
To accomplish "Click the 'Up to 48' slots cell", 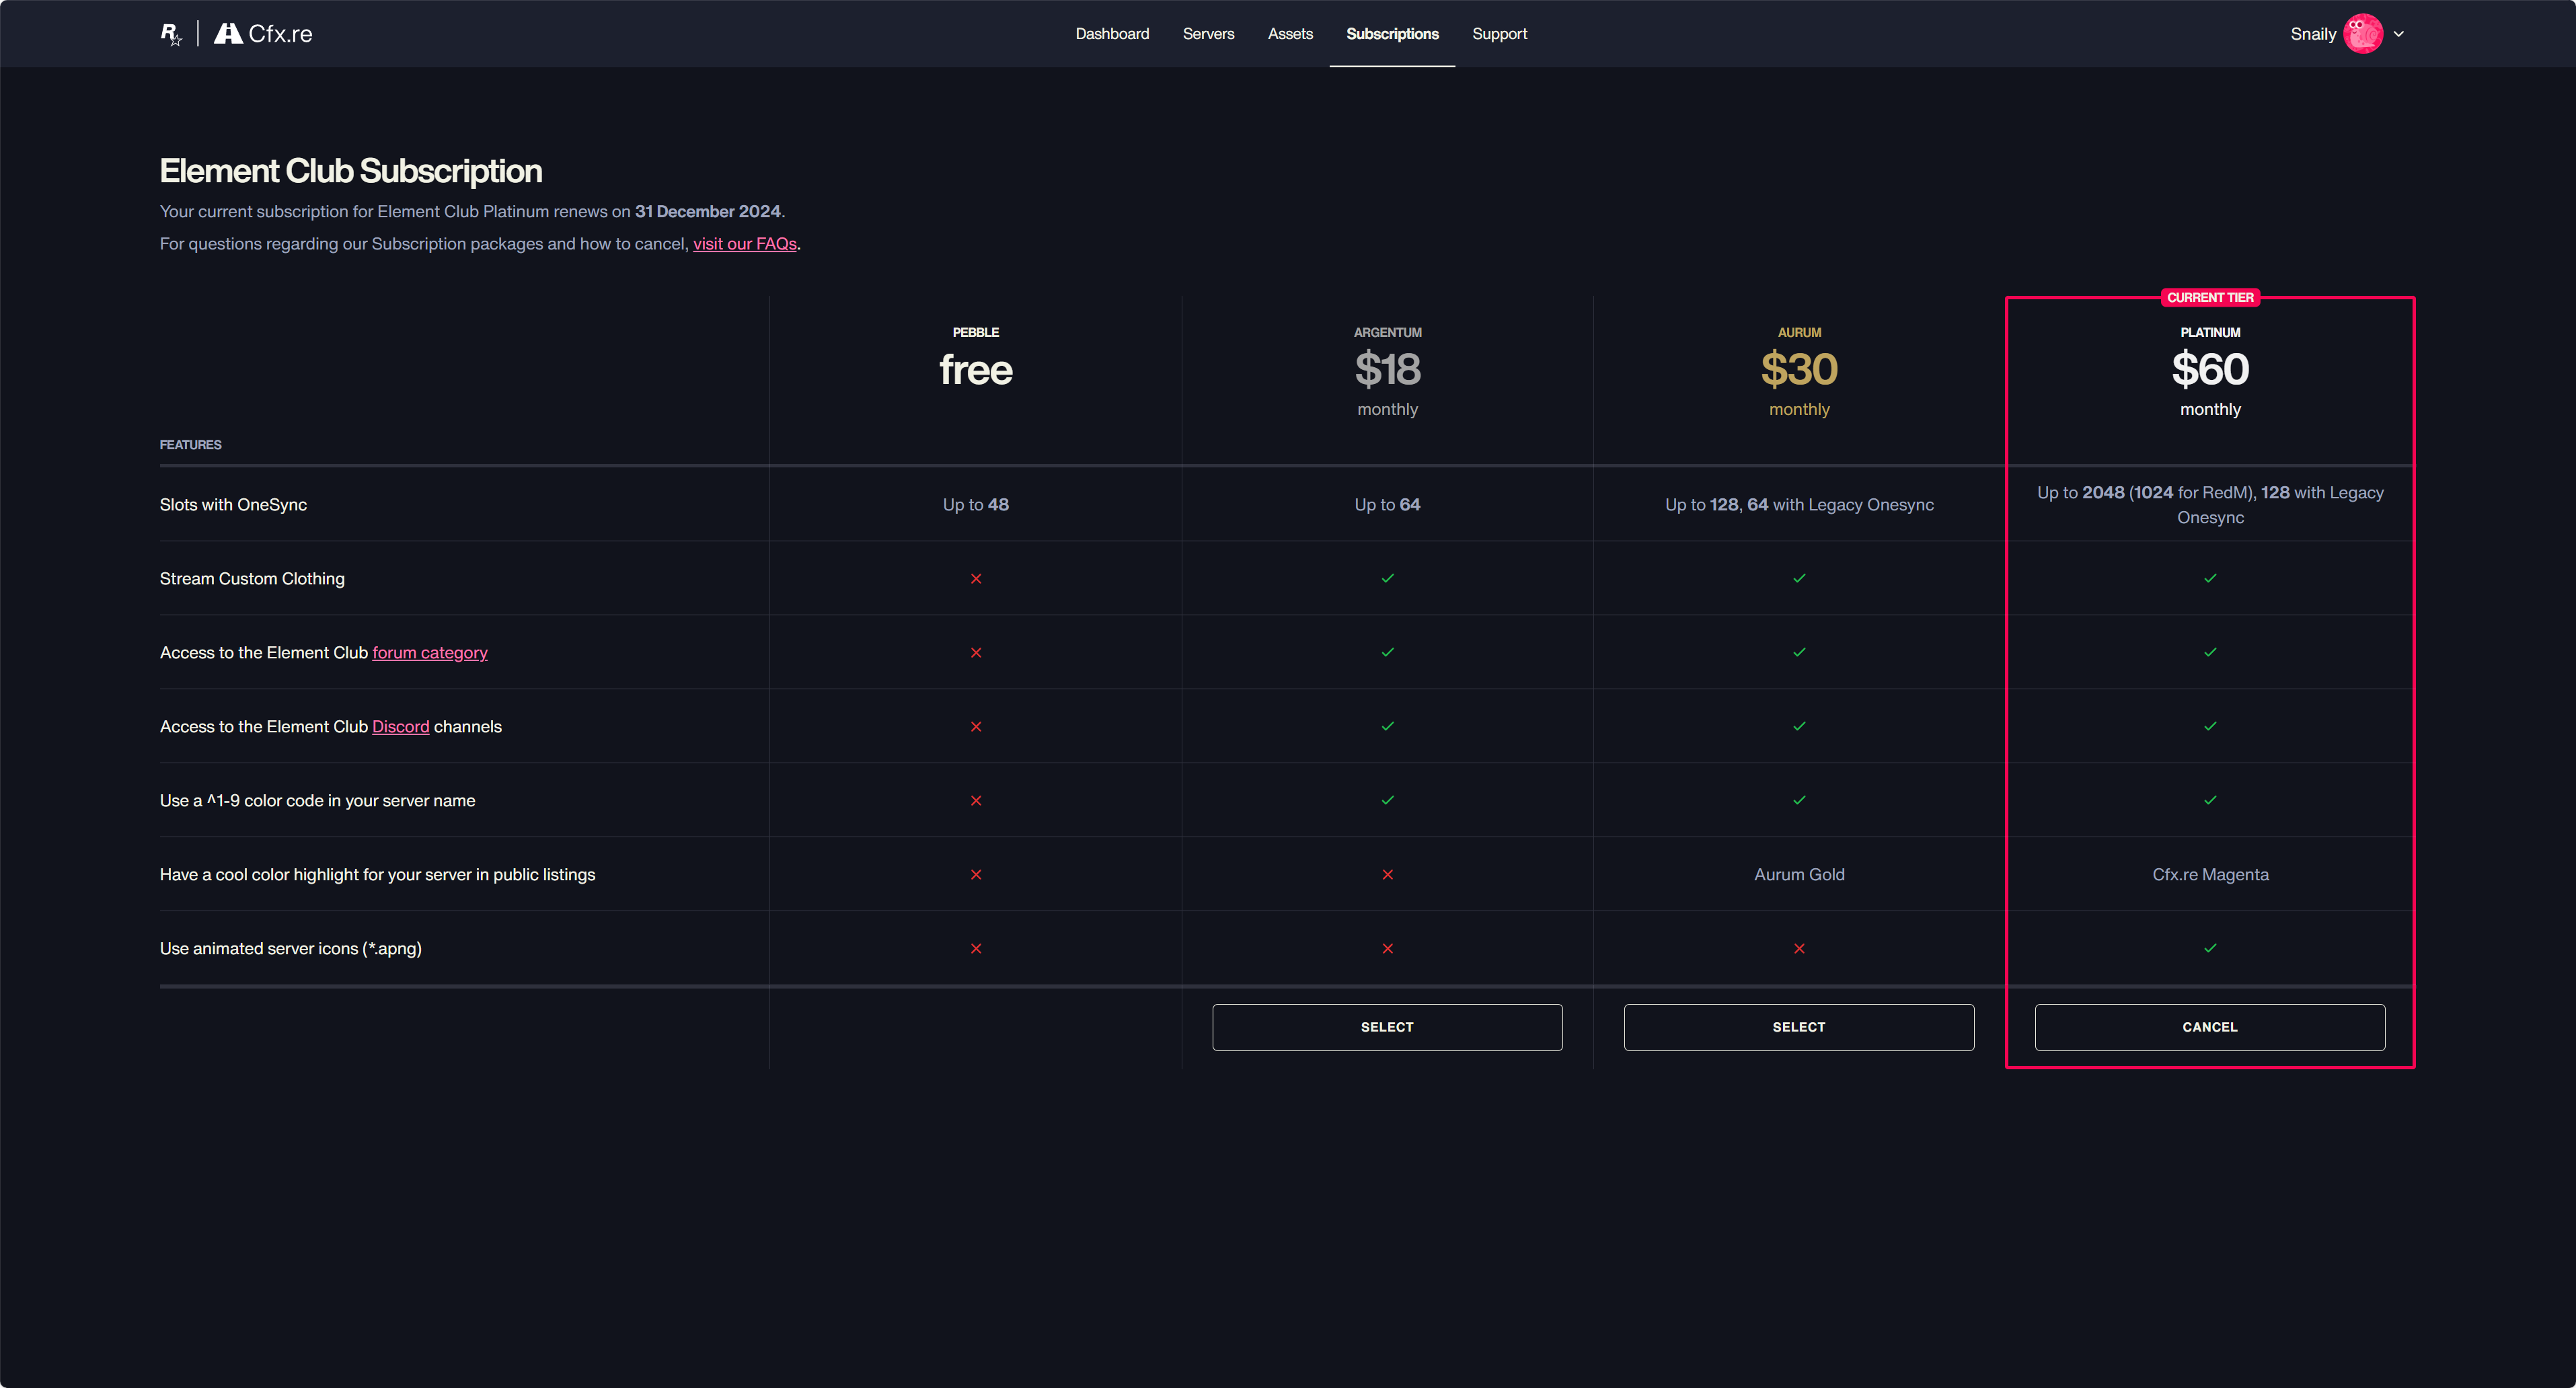I will coord(976,505).
